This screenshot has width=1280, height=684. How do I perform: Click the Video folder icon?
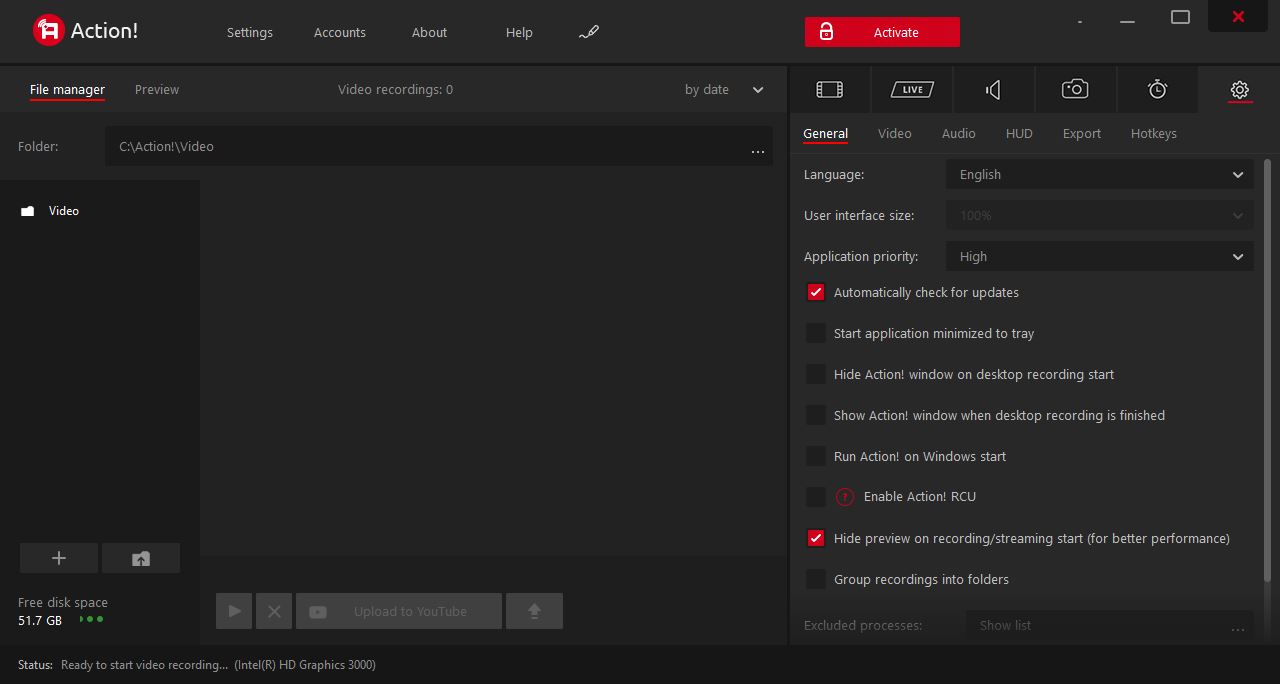(28, 211)
